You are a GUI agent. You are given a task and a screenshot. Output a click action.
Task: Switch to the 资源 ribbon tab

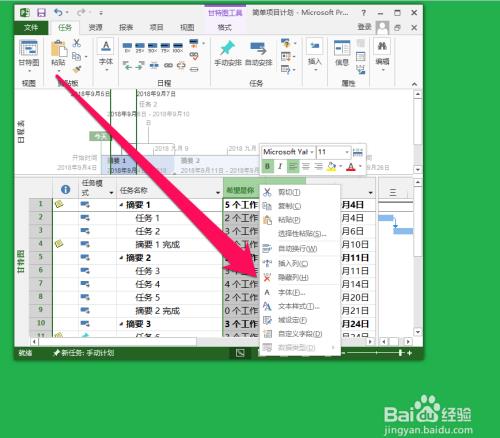click(95, 28)
